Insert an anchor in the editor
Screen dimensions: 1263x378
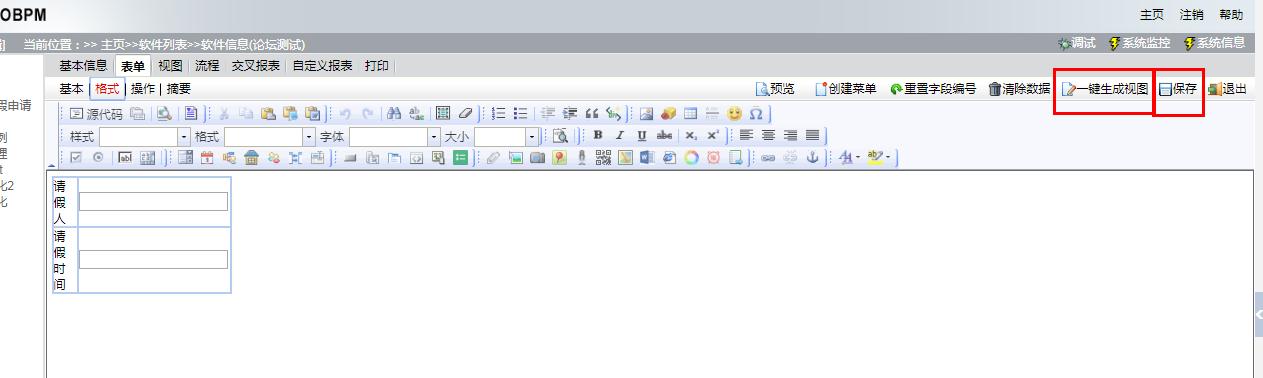pyautogui.click(x=812, y=157)
